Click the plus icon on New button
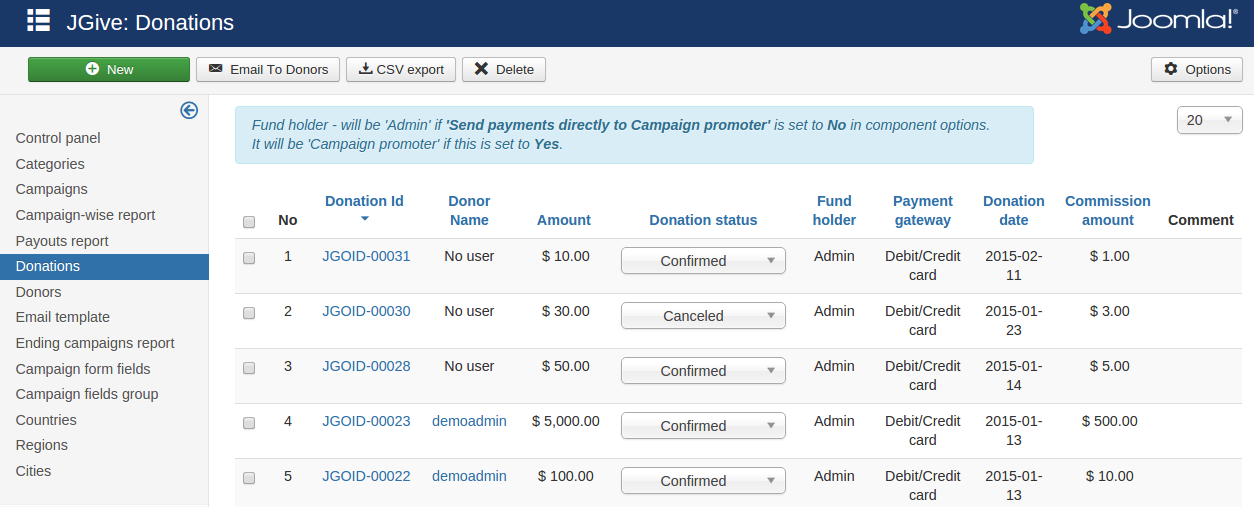This screenshot has height=507, width=1254. click(93, 69)
